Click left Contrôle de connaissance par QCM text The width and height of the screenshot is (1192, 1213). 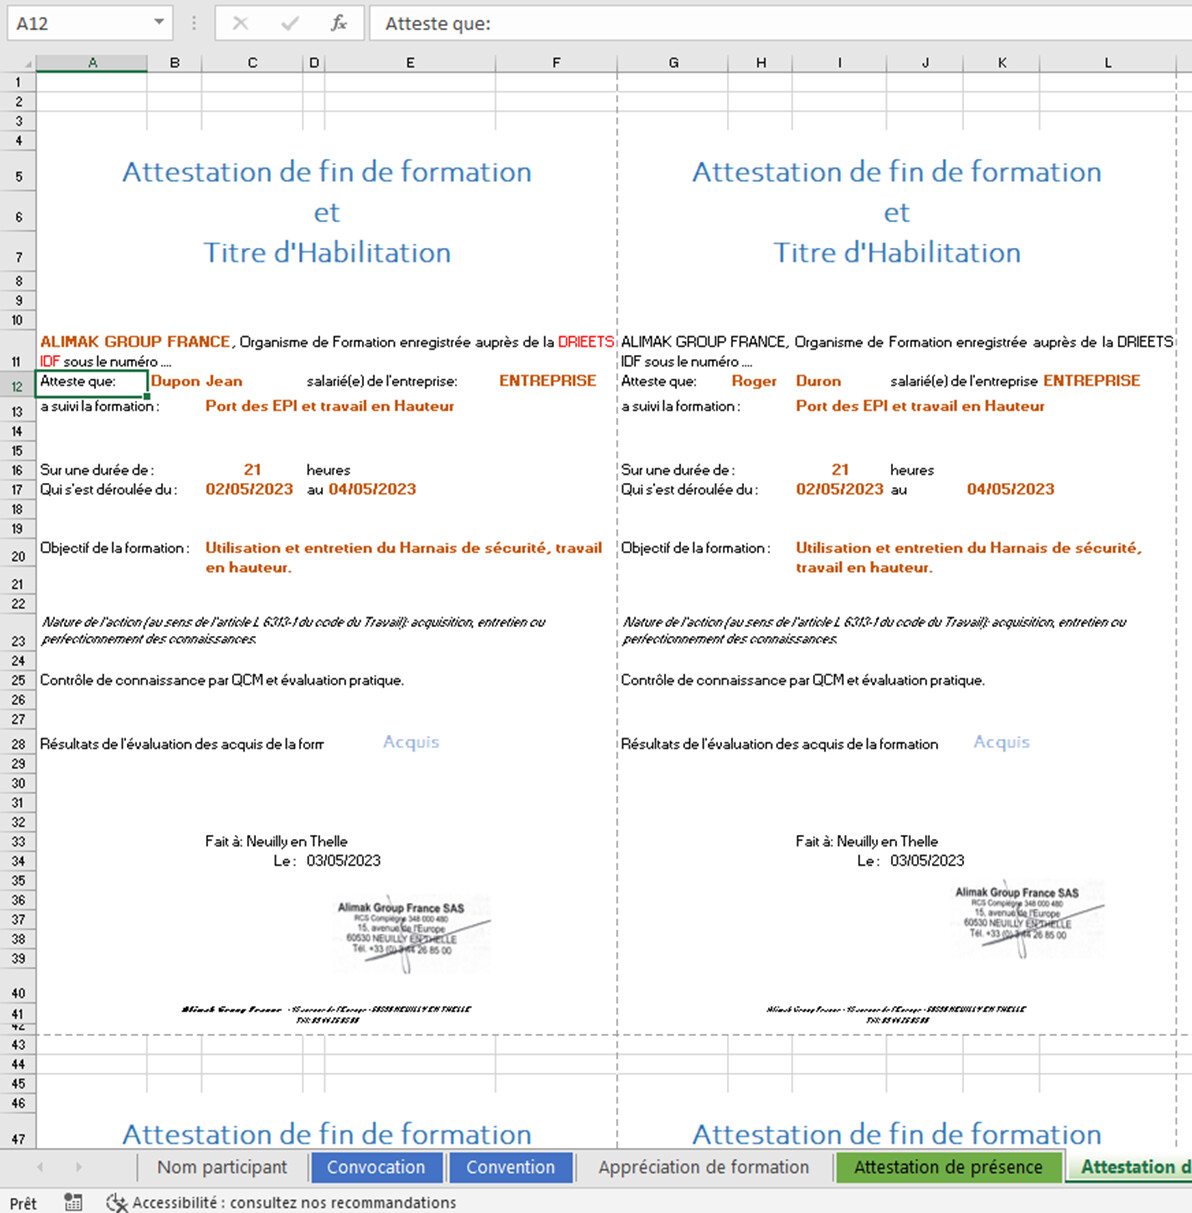tap(222, 680)
